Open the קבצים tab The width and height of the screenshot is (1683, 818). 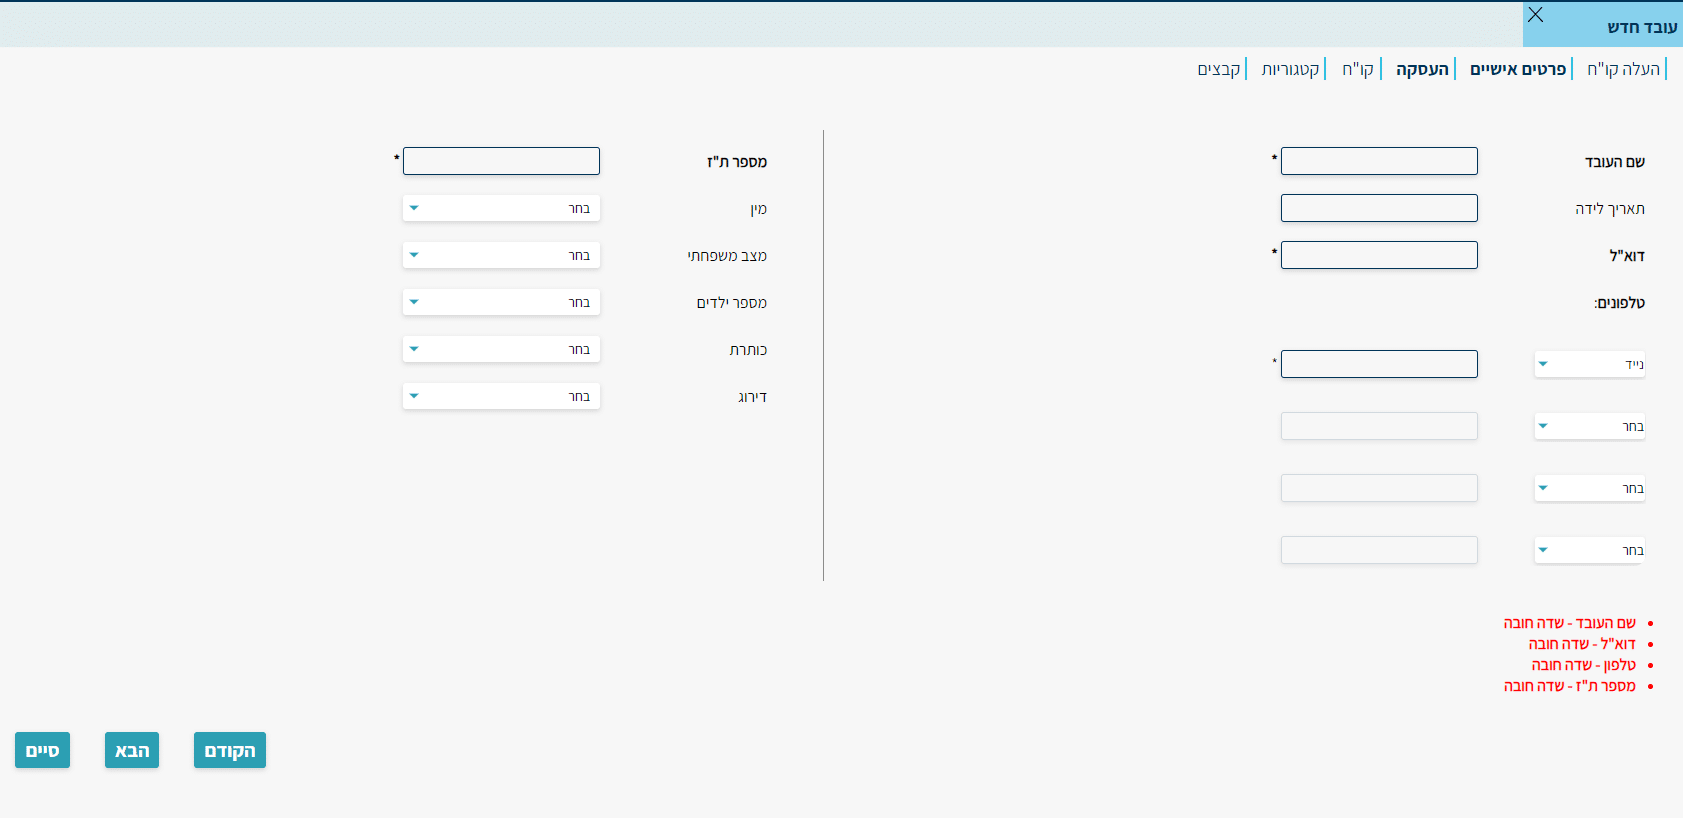tap(1219, 69)
